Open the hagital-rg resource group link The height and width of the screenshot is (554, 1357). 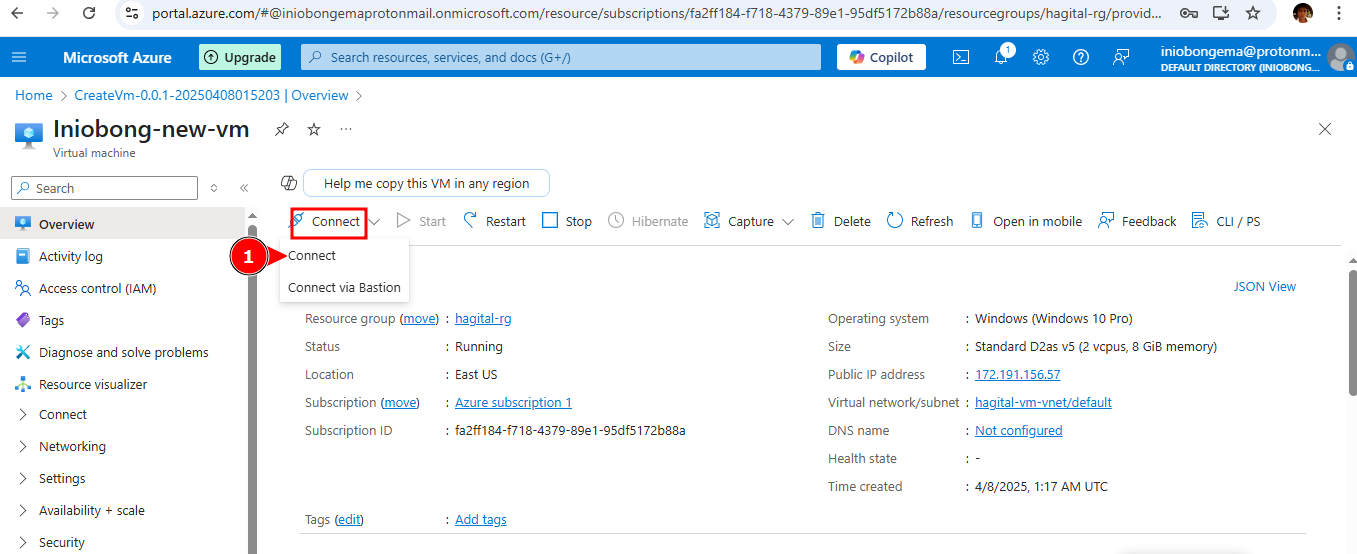tap(483, 318)
